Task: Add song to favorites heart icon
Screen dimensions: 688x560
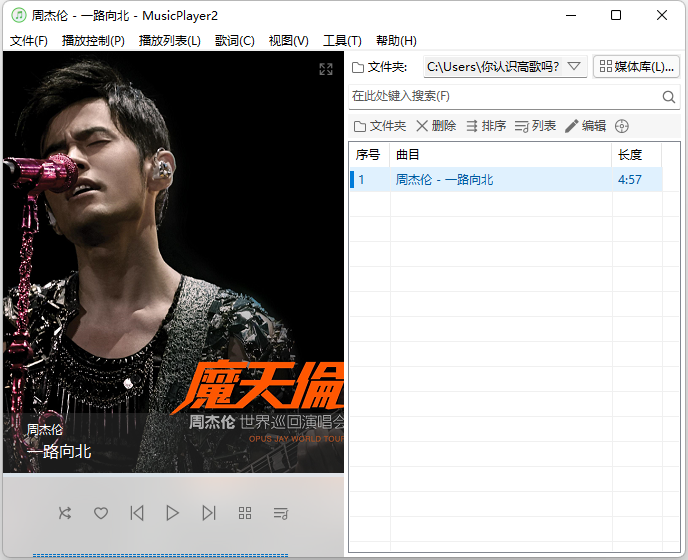Action: pos(101,513)
